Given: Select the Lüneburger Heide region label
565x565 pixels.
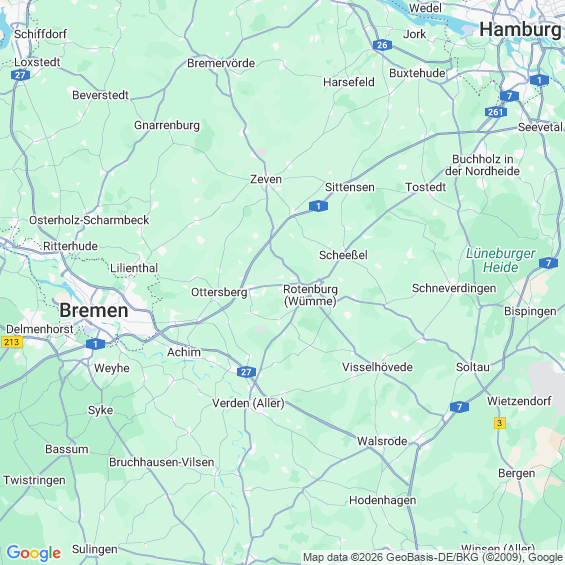Looking at the screenshot, I should [501, 261].
